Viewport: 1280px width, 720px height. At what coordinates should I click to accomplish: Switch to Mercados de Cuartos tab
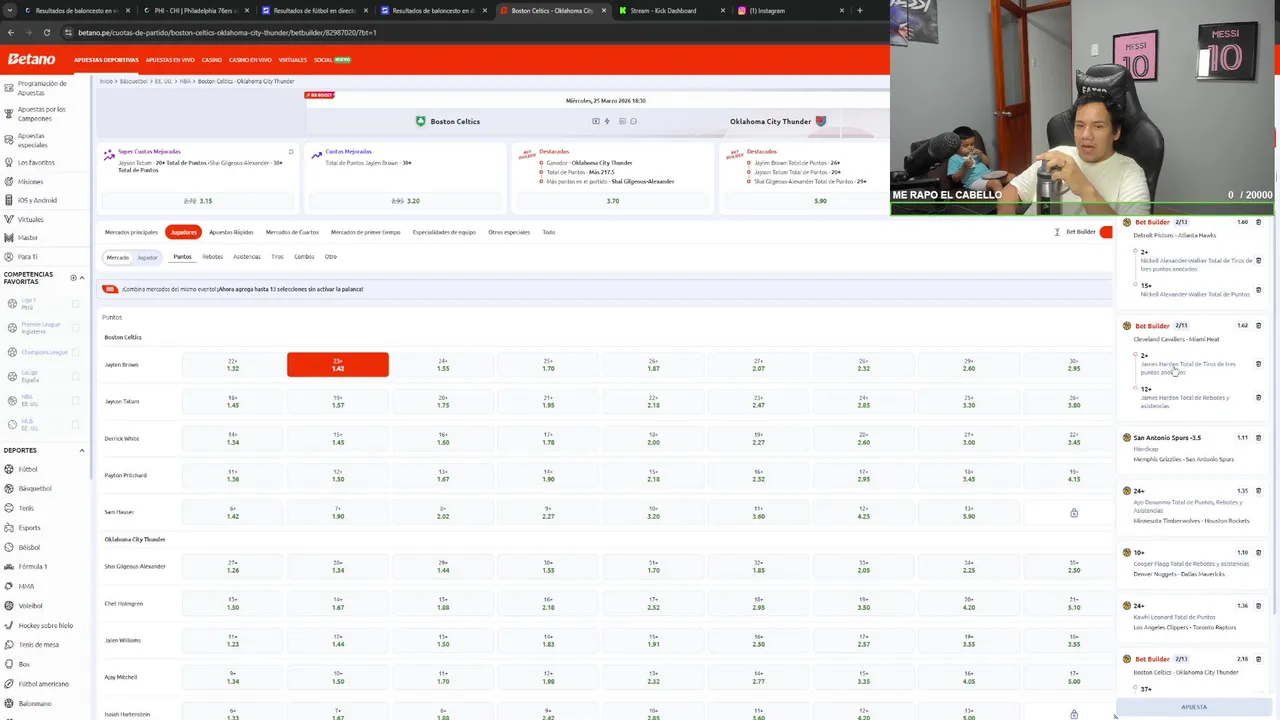tap(292, 232)
